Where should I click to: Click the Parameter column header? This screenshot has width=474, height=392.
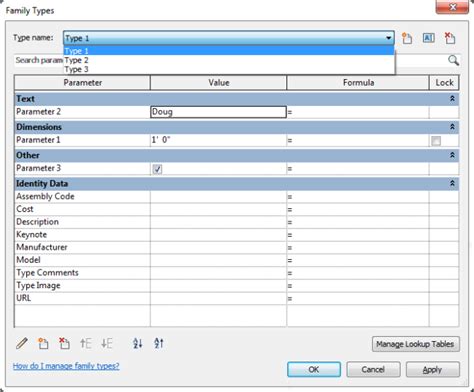pos(82,83)
